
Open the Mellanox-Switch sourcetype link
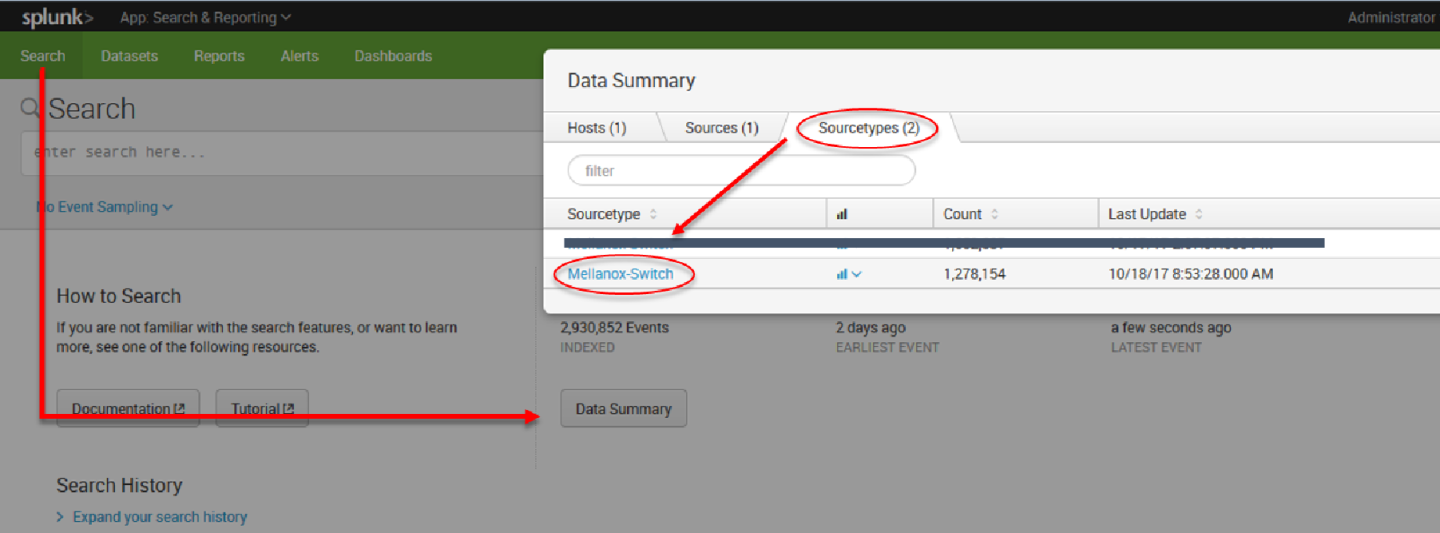620,274
